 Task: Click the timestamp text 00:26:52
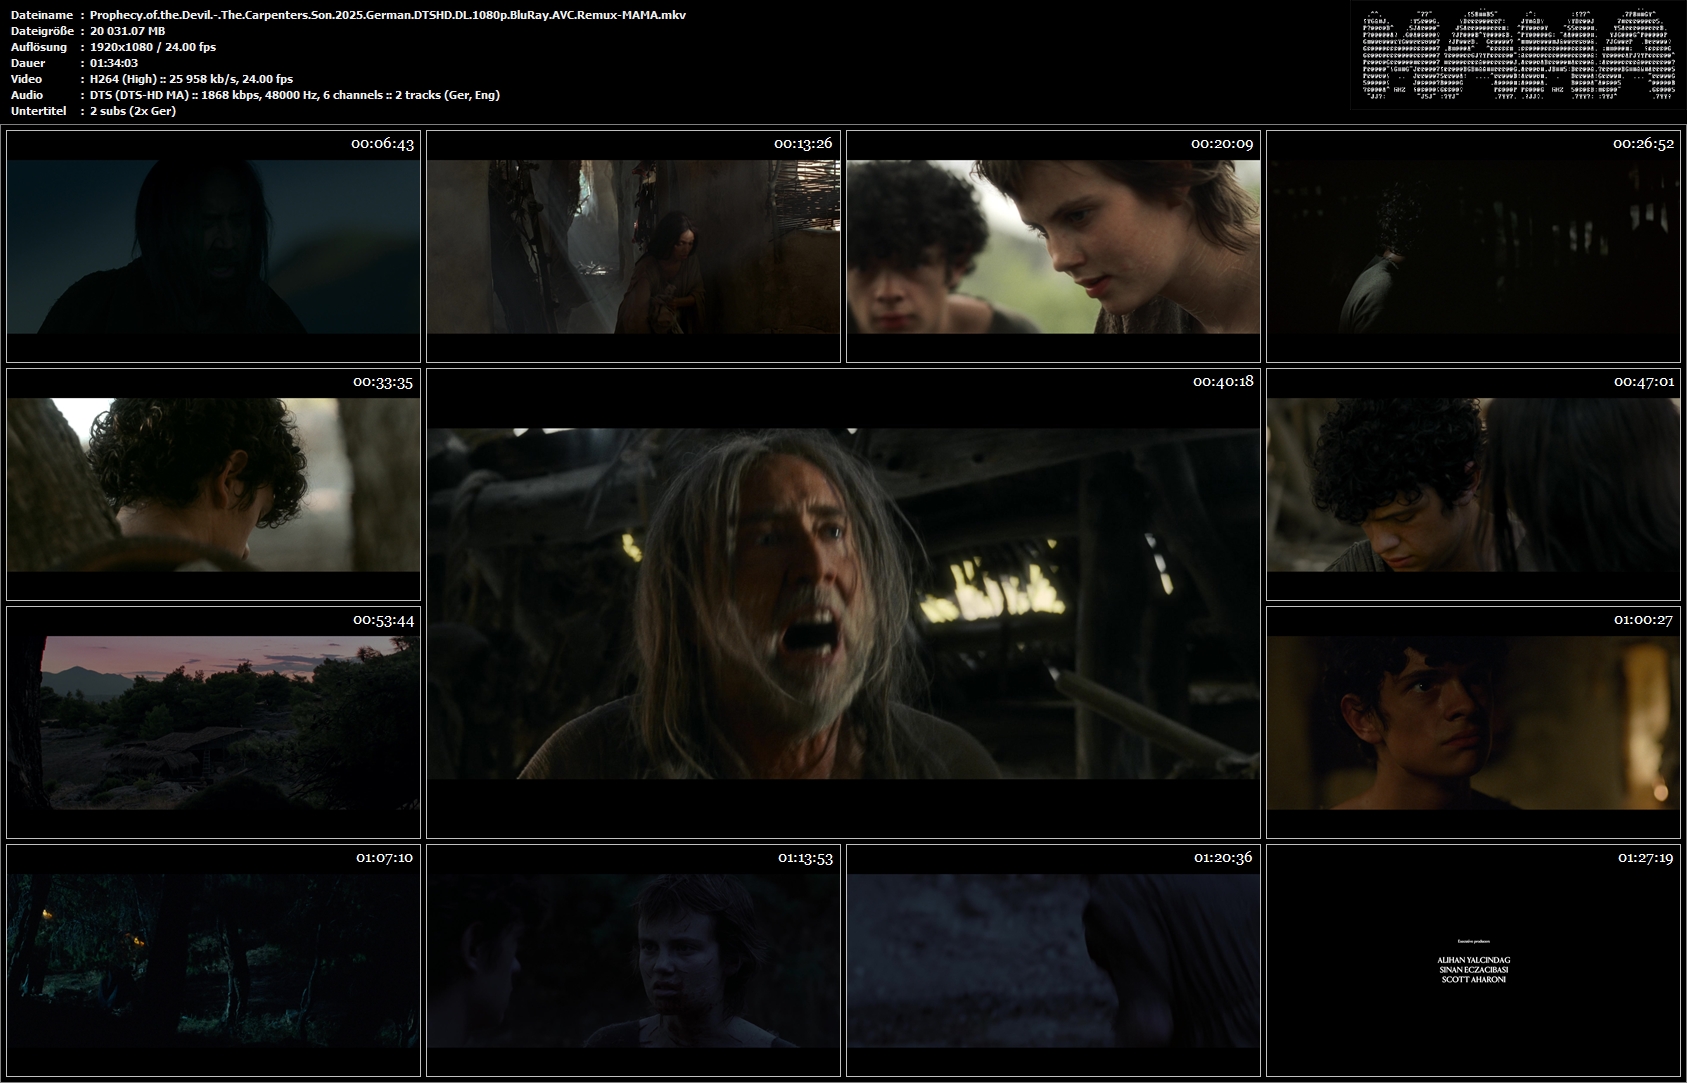tap(1643, 144)
